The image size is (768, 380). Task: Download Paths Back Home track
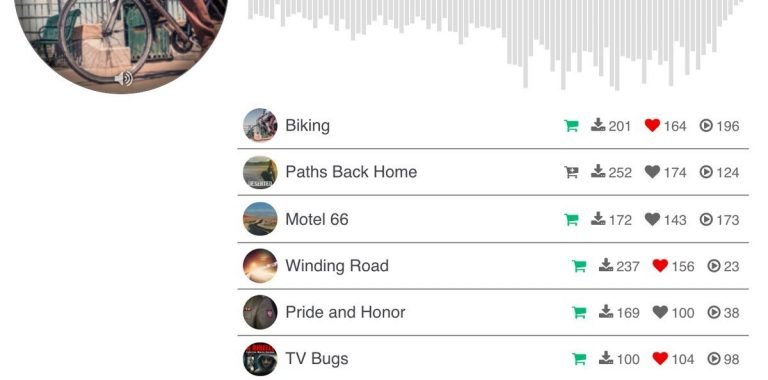(598, 171)
